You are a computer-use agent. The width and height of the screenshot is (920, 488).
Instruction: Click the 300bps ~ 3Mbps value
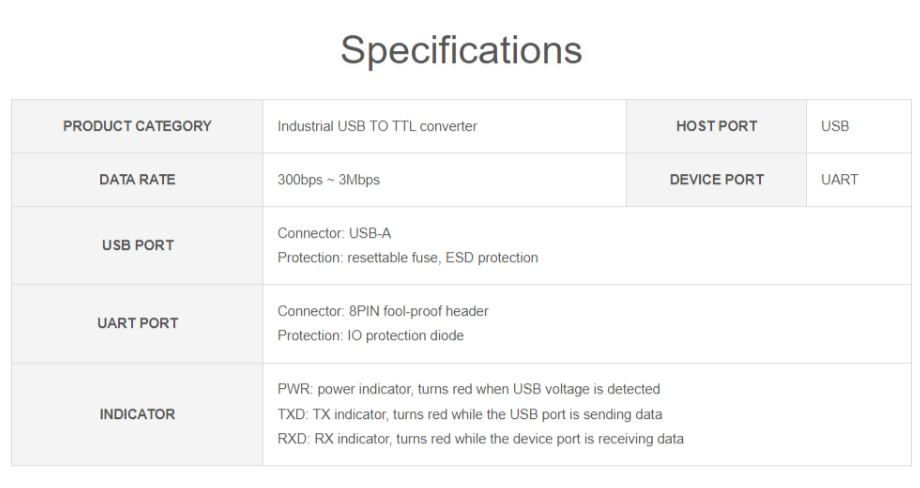click(328, 181)
